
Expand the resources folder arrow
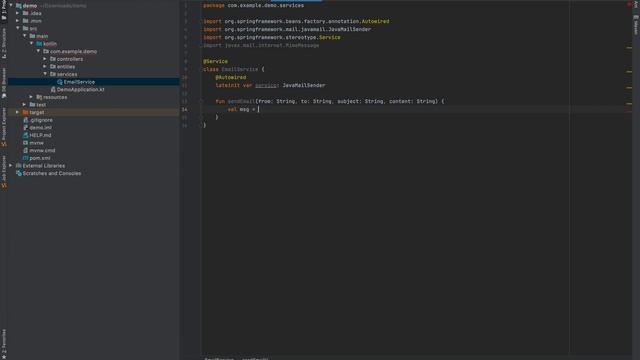pos(31,97)
